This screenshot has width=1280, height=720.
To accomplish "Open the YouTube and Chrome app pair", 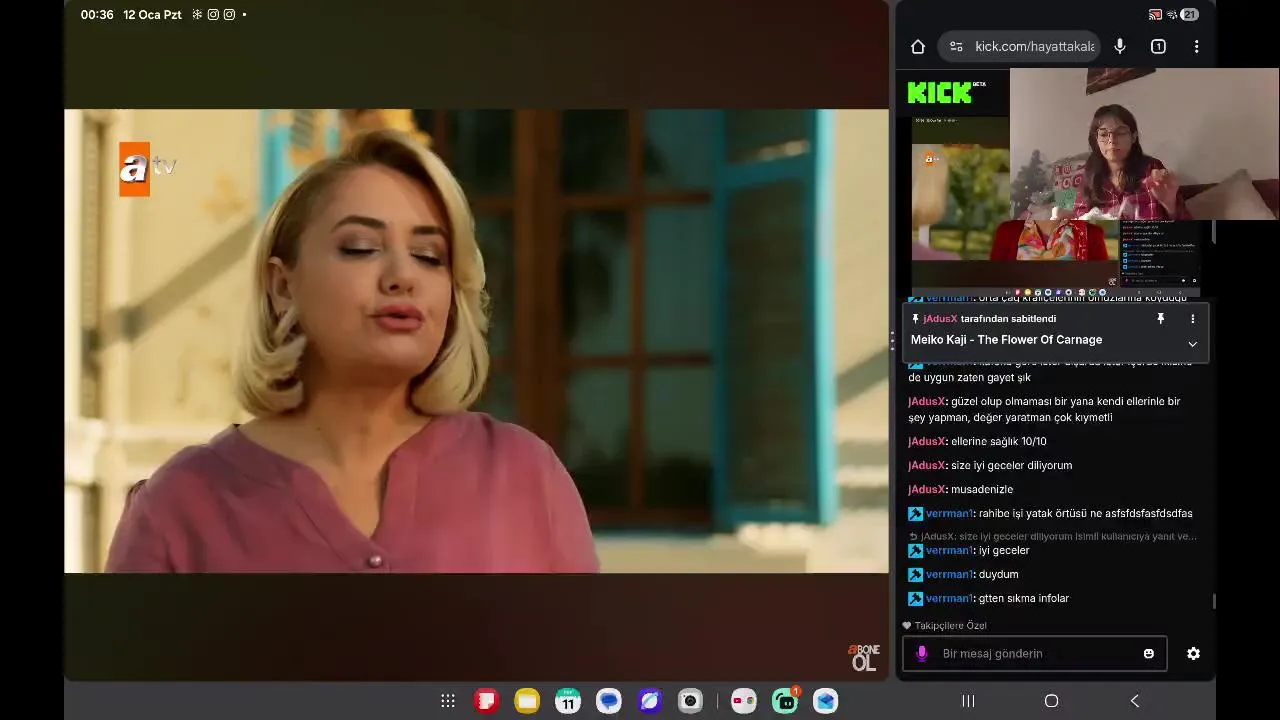I will [x=743, y=701].
